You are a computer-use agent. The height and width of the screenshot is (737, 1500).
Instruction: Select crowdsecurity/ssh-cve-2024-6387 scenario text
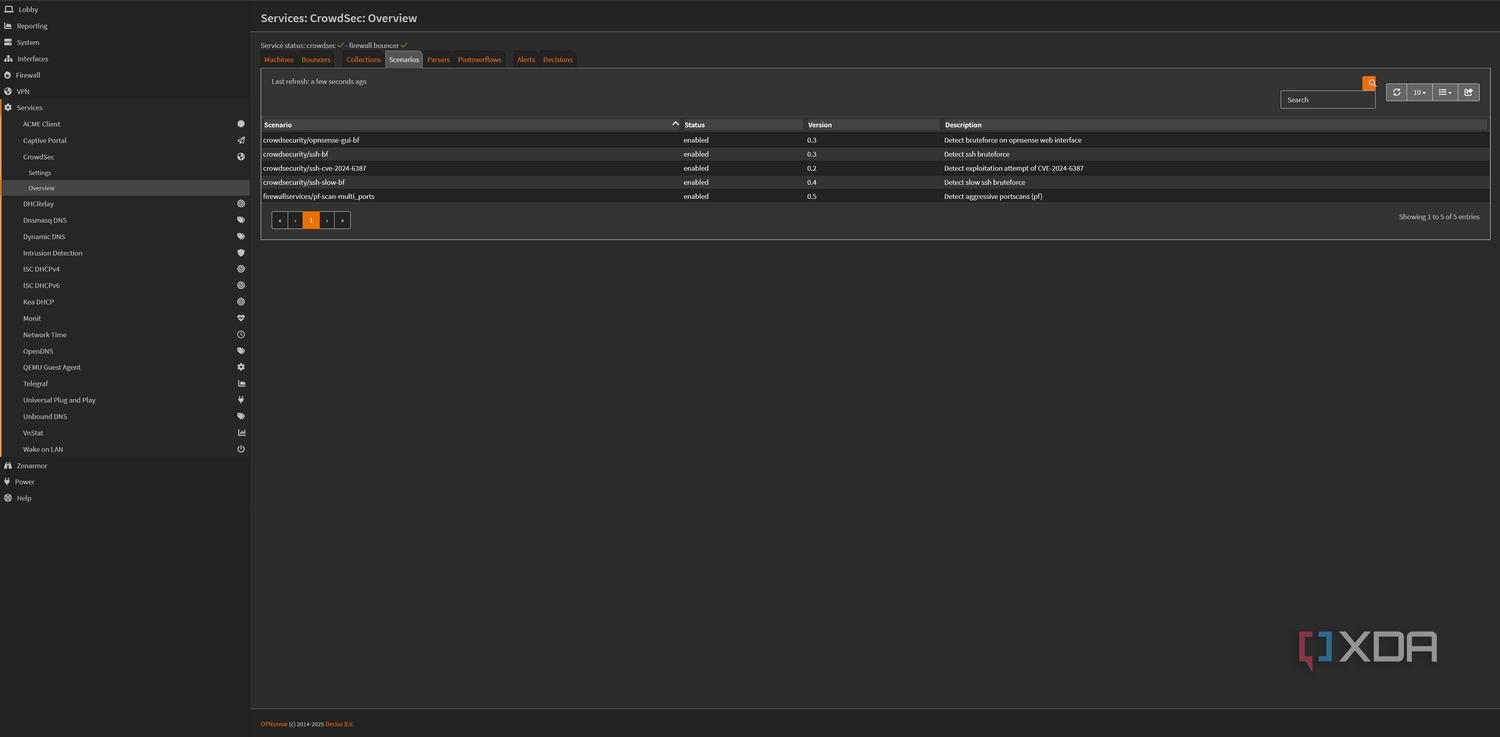pyautogui.click(x=315, y=168)
